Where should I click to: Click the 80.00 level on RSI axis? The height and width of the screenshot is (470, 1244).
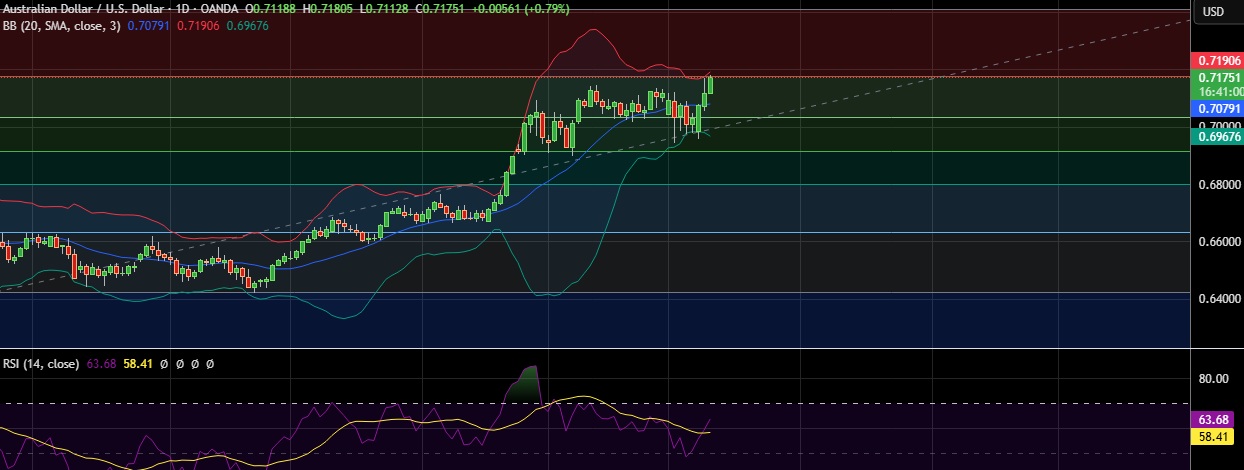click(x=1214, y=379)
